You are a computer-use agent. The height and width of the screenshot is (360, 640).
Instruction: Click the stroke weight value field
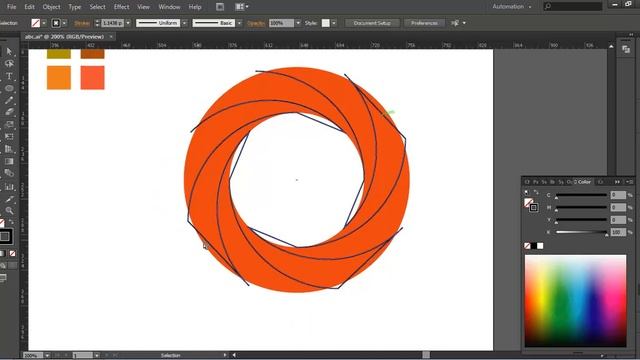112,23
